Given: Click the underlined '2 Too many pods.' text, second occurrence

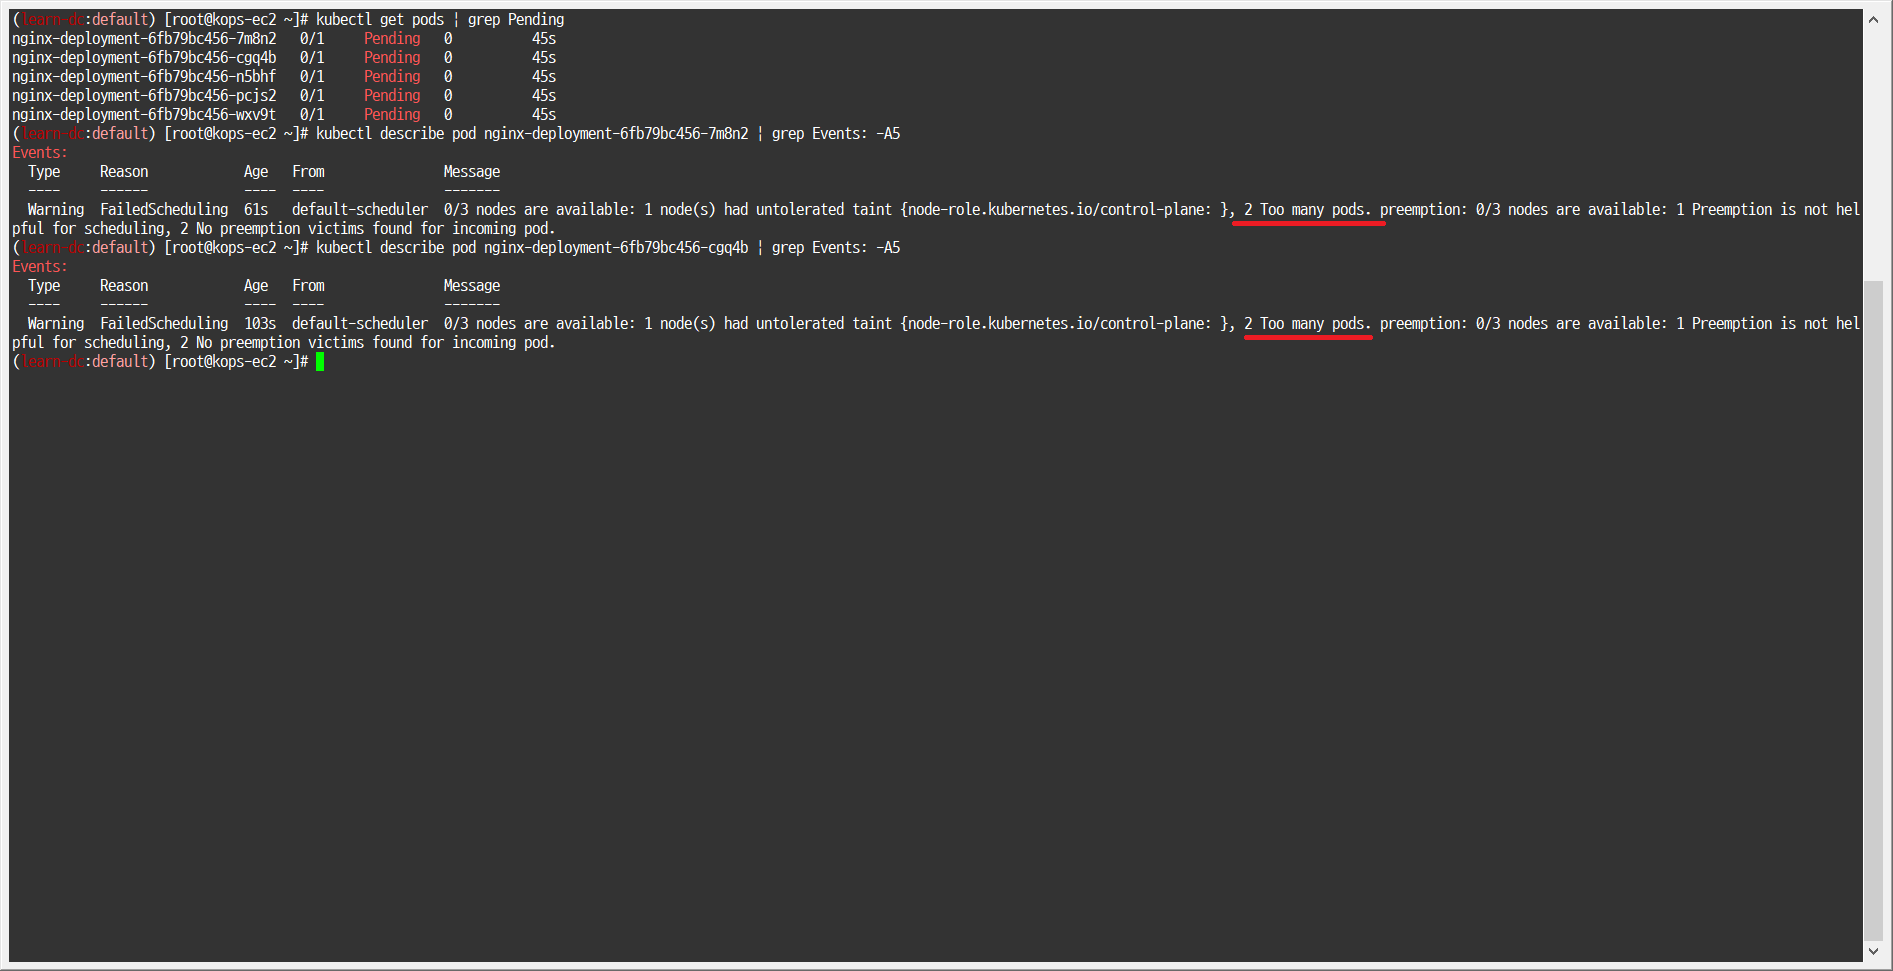Looking at the screenshot, I should pos(1306,323).
